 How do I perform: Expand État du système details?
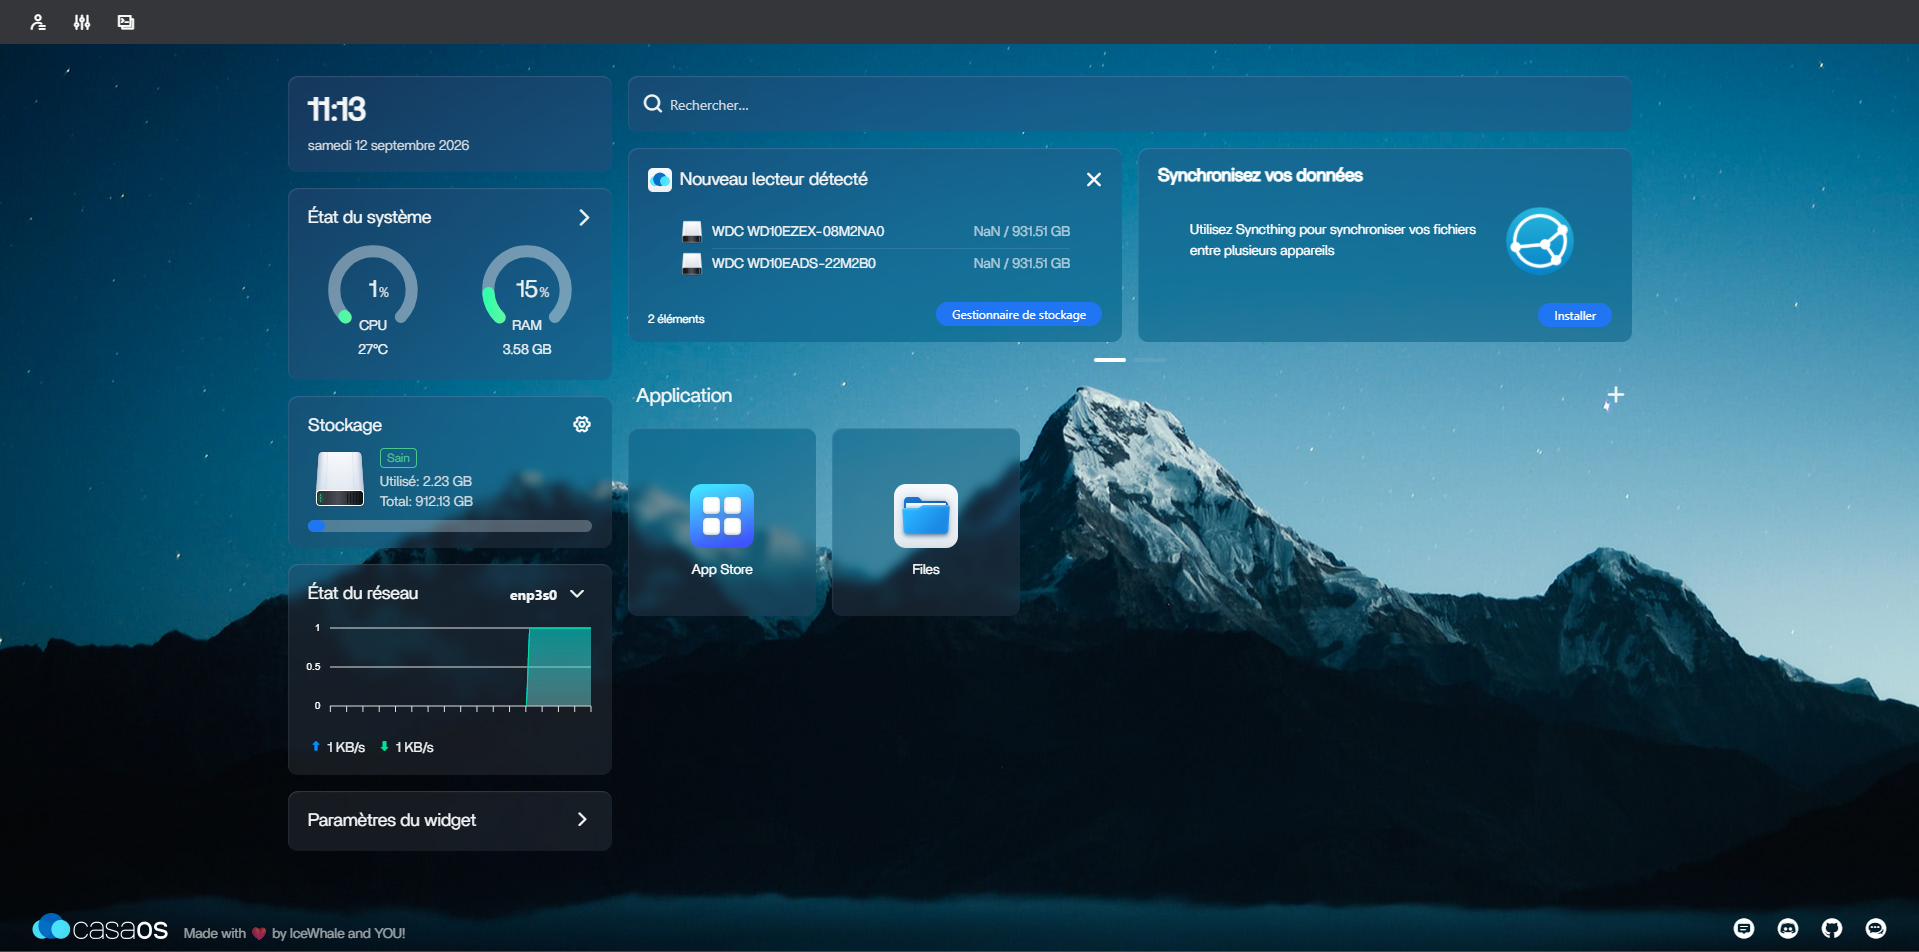(584, 218)
